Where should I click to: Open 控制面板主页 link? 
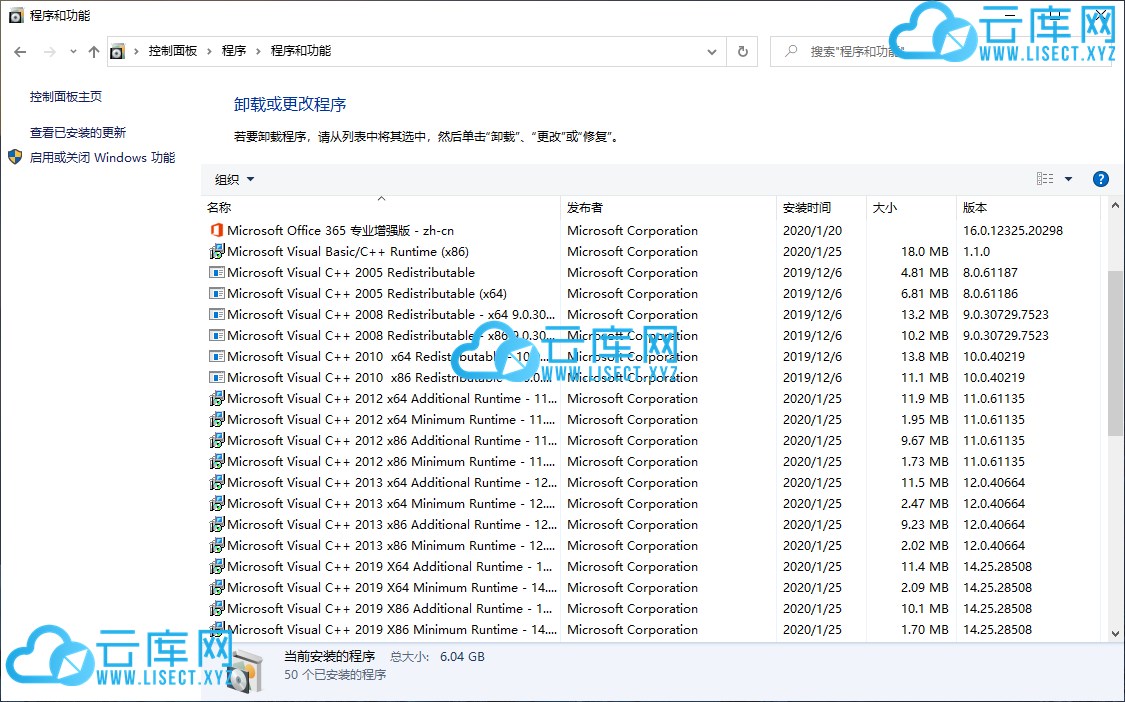(x=66, y=97)
